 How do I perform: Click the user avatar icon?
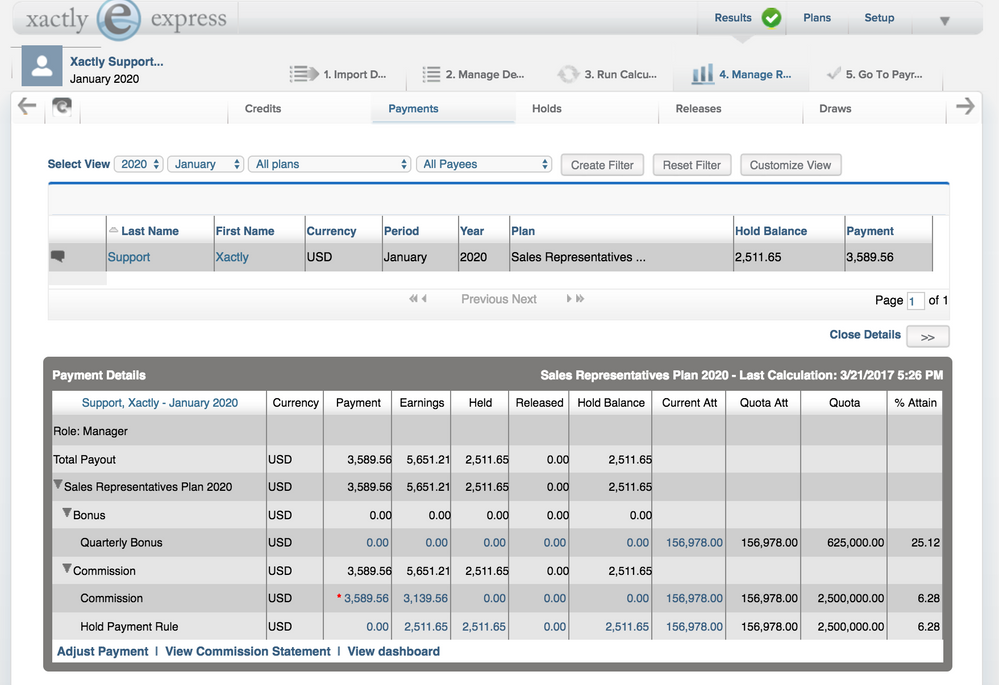(x=42, y=66)
